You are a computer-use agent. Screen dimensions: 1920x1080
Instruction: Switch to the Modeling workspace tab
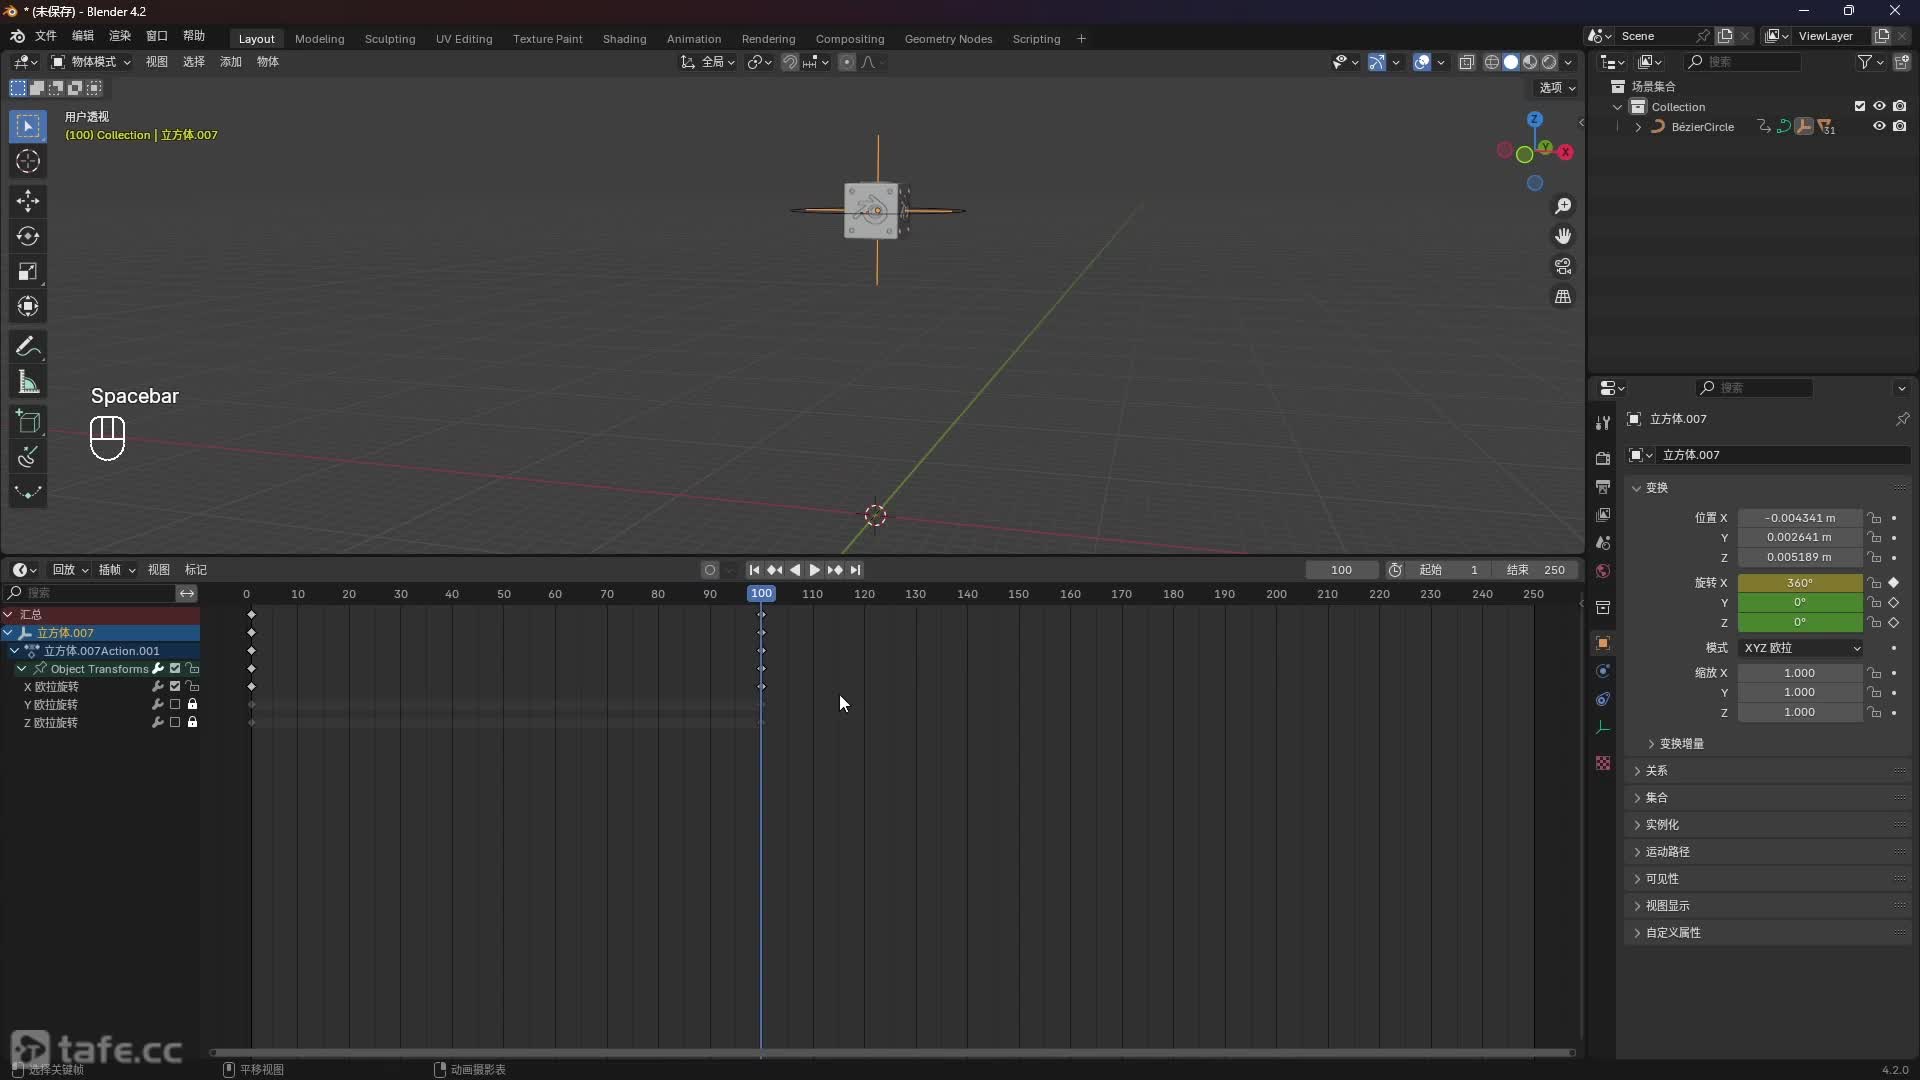(x=319, y=39)
